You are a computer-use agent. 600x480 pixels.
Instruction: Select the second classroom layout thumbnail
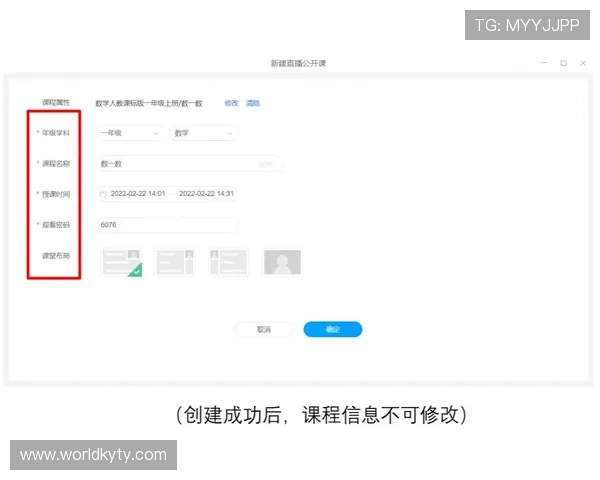(175, 262)
